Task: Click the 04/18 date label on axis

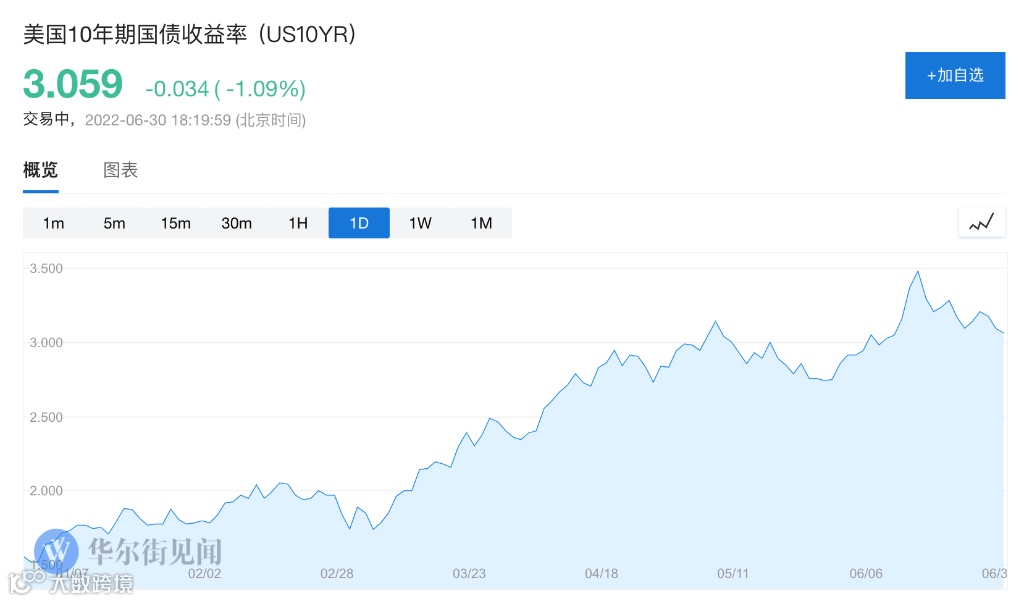Action: point(601,574)
